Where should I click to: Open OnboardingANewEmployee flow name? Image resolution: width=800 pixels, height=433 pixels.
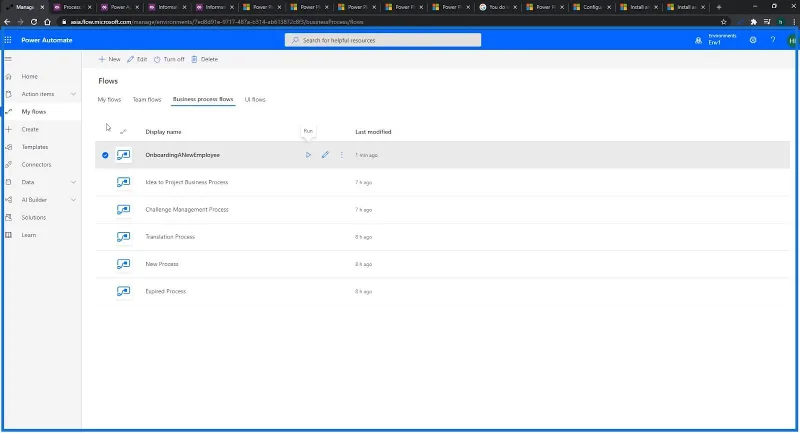(x=183, y=155)
